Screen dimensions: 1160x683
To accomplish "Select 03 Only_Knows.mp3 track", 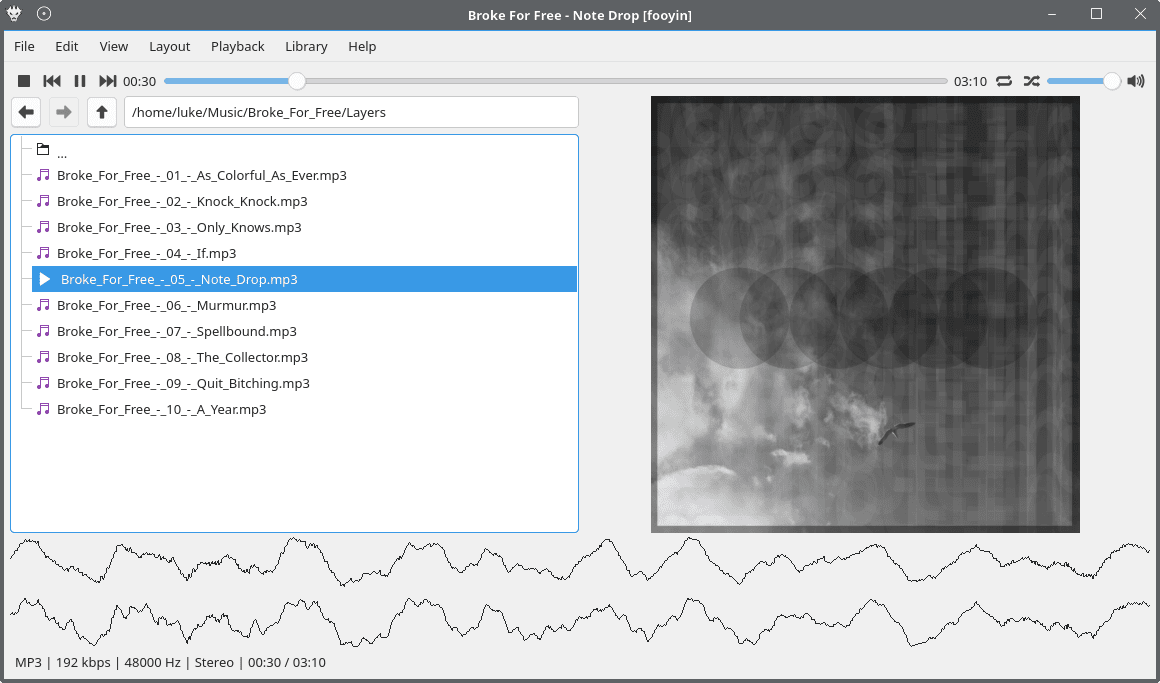I will (x=305, y=227).
